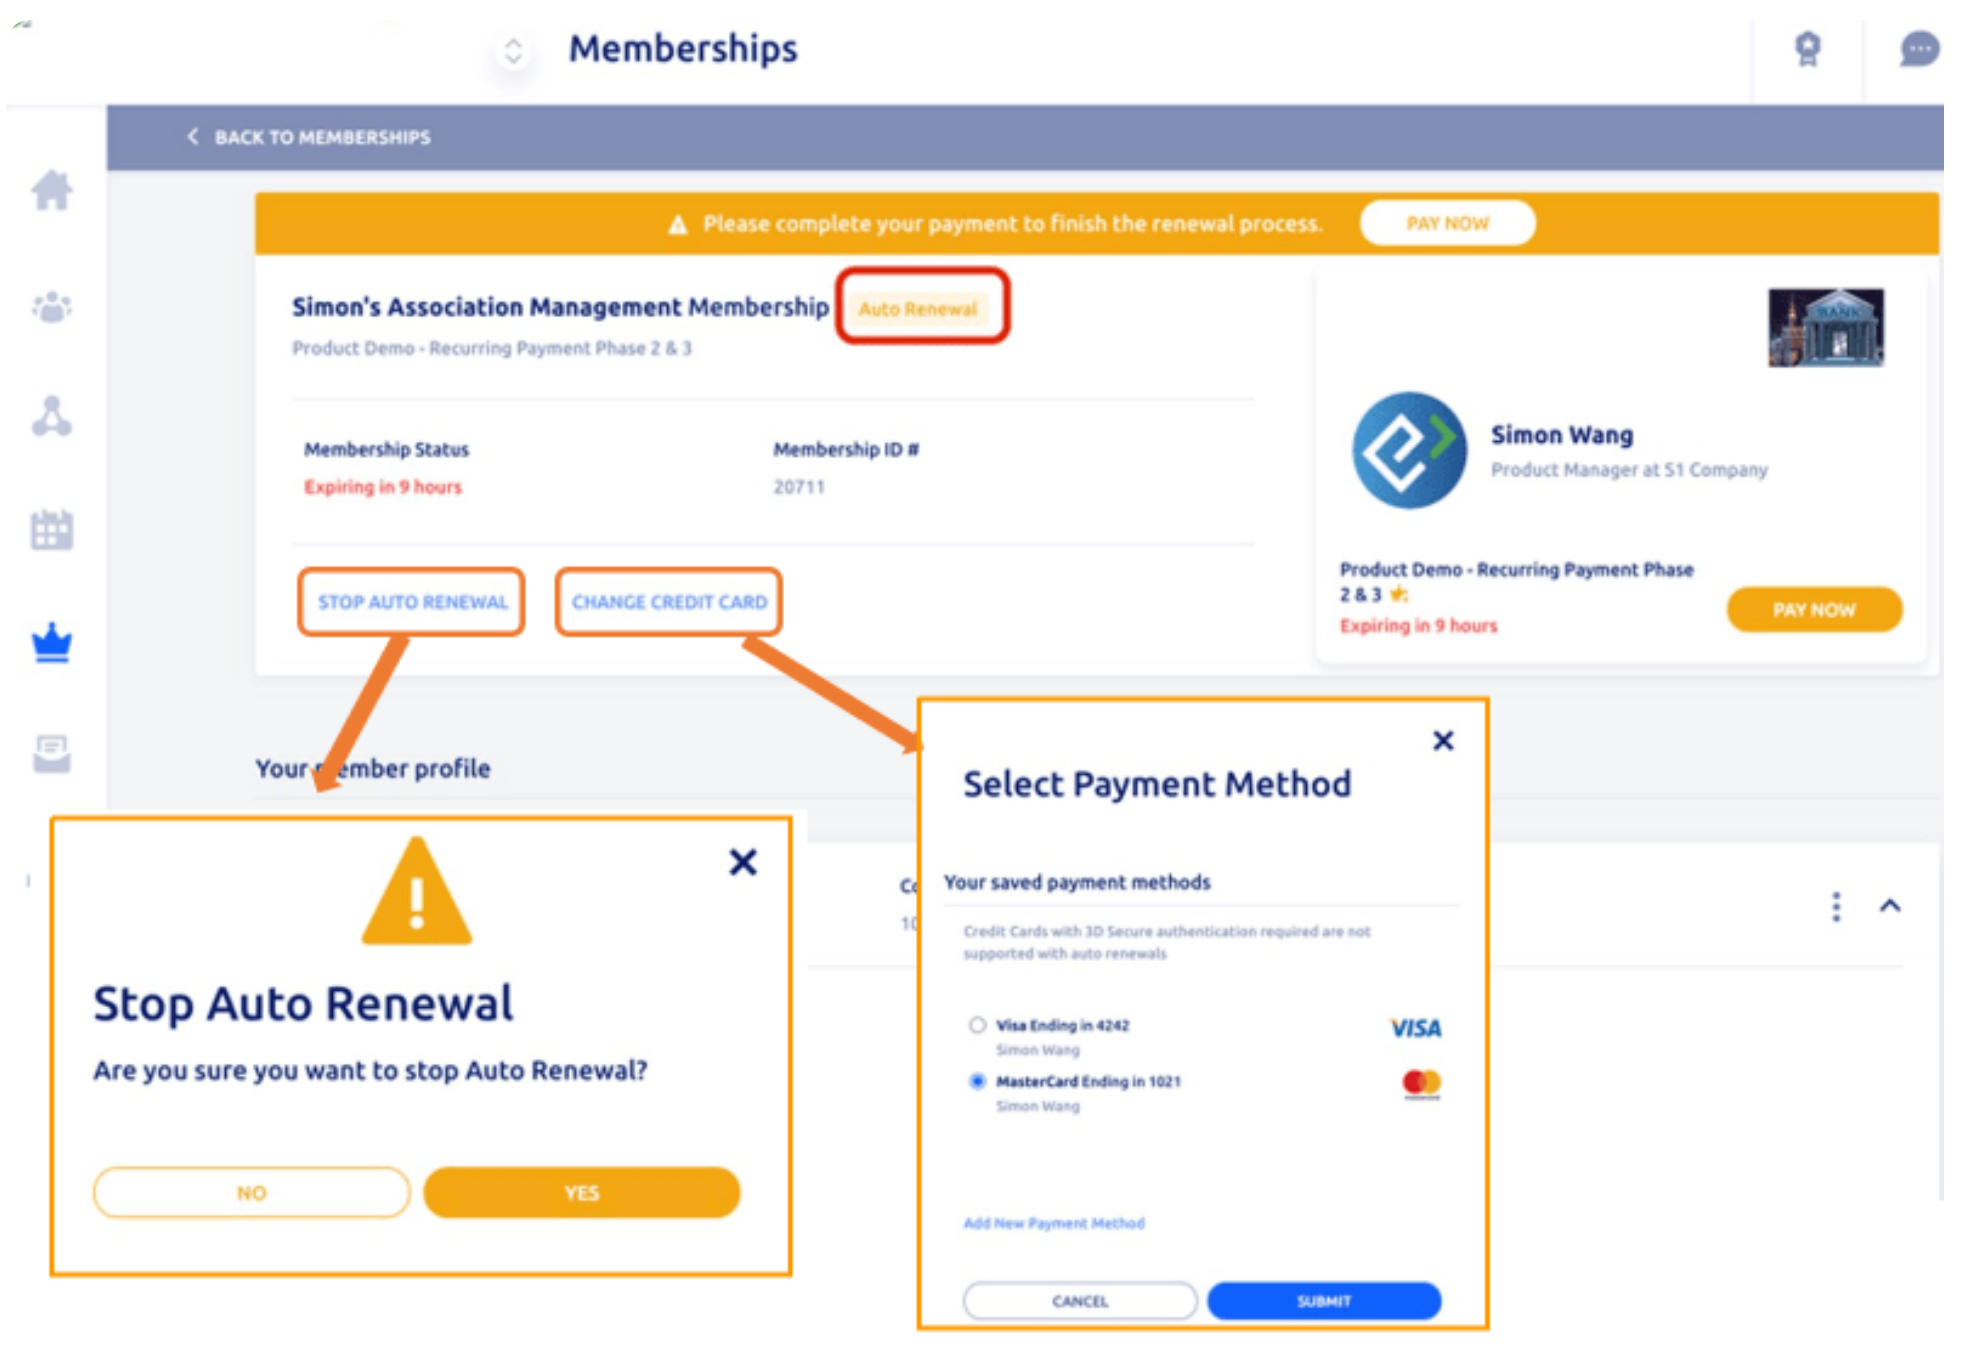The image size is (1966, 1358).
Task: Open the crown Memberships icon in the sidebar
Action: (x=52, y=642)
